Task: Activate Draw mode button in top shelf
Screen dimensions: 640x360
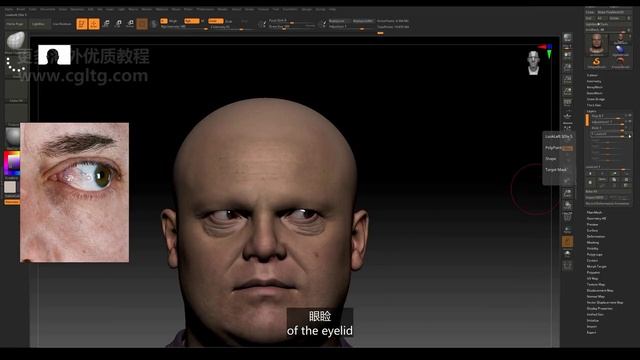Action: click(x=94, y=24)
